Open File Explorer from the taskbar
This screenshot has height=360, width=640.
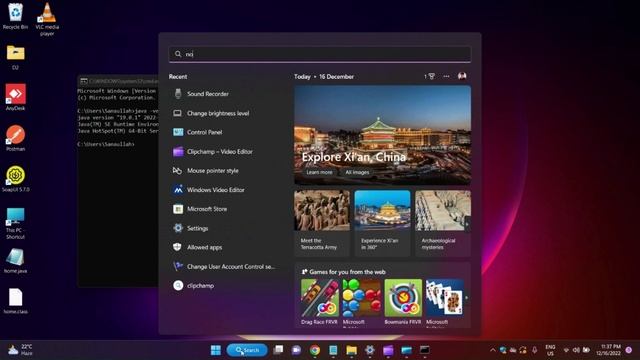click(x=351, y=350)
